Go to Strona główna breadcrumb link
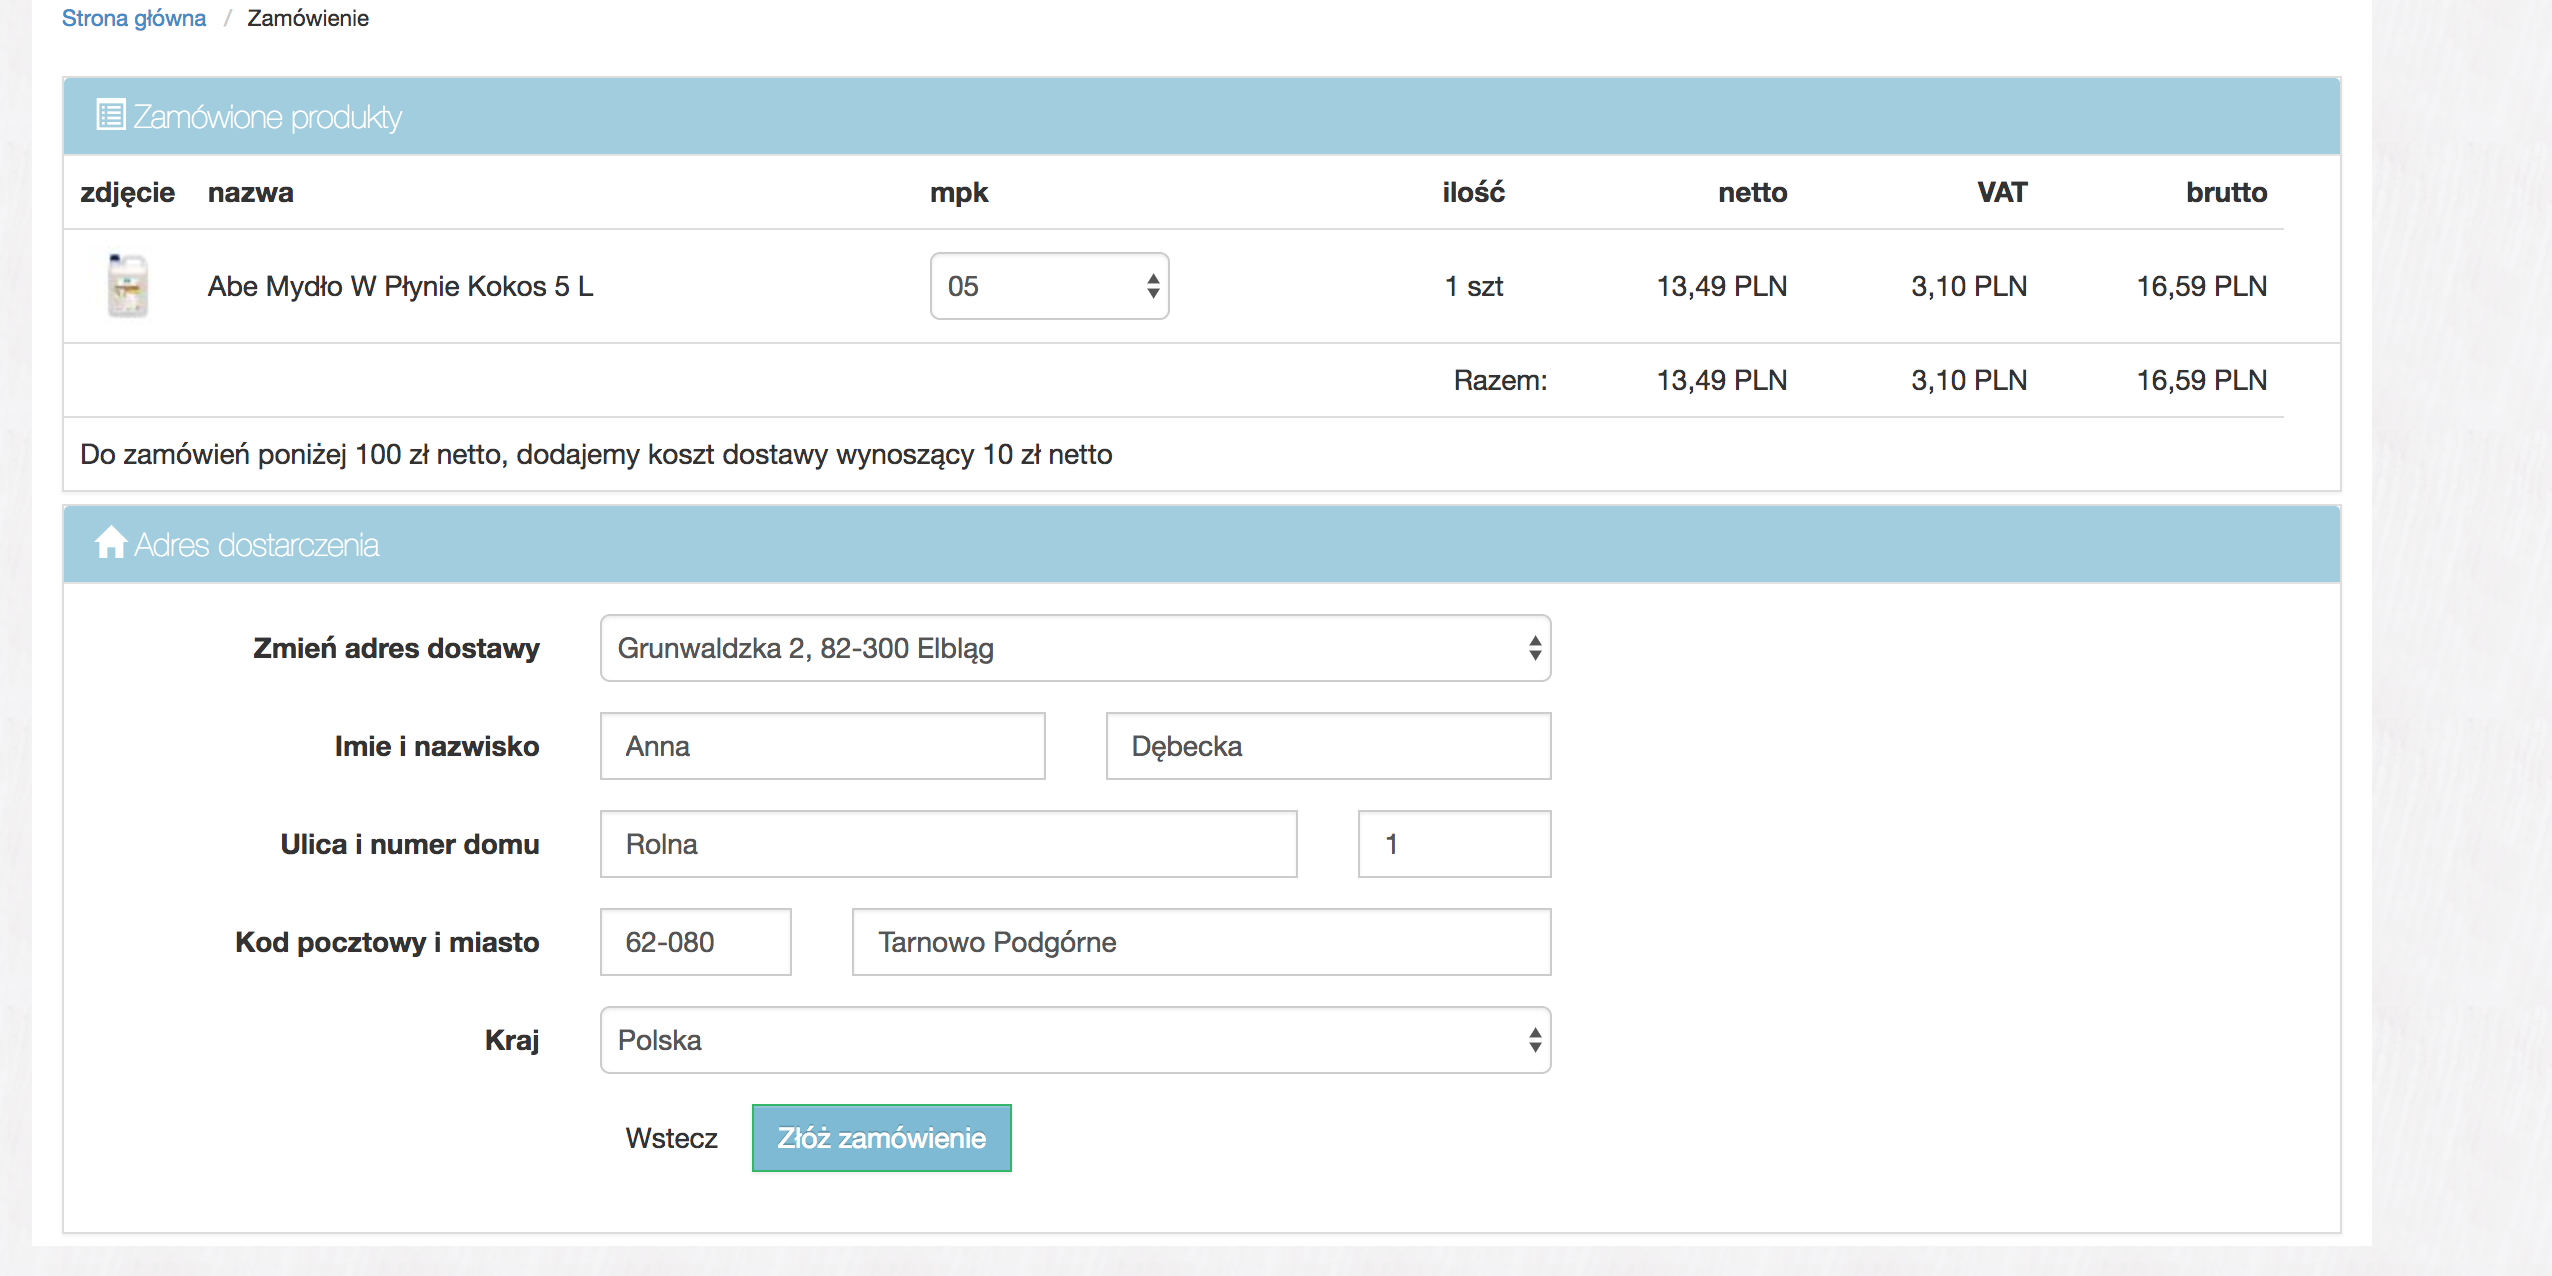This screenshot has width=2552, height=1276. point(134,18)
